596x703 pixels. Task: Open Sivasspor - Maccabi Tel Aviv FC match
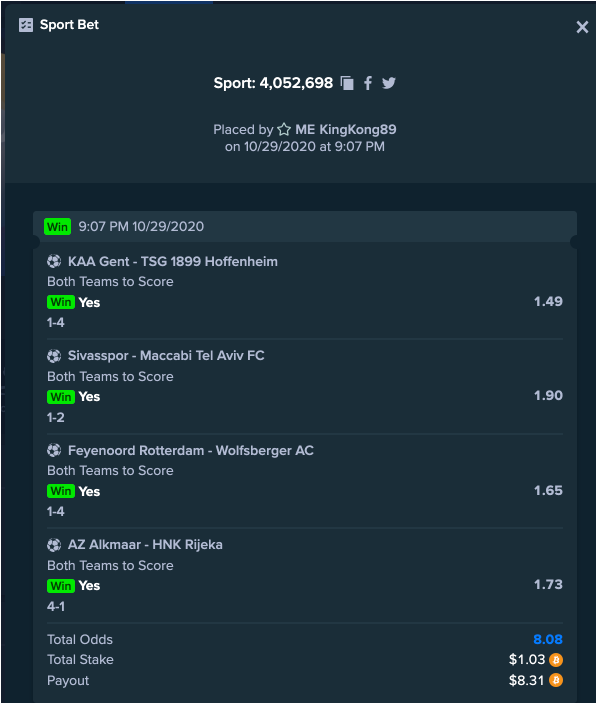pyautogui.click(x=166, y=356)
